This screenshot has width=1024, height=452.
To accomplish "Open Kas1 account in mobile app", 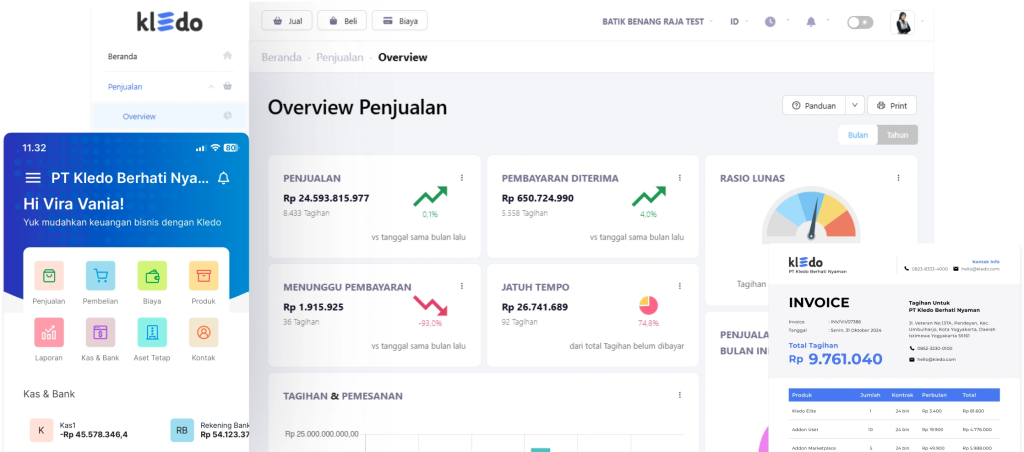I will 80,430.
